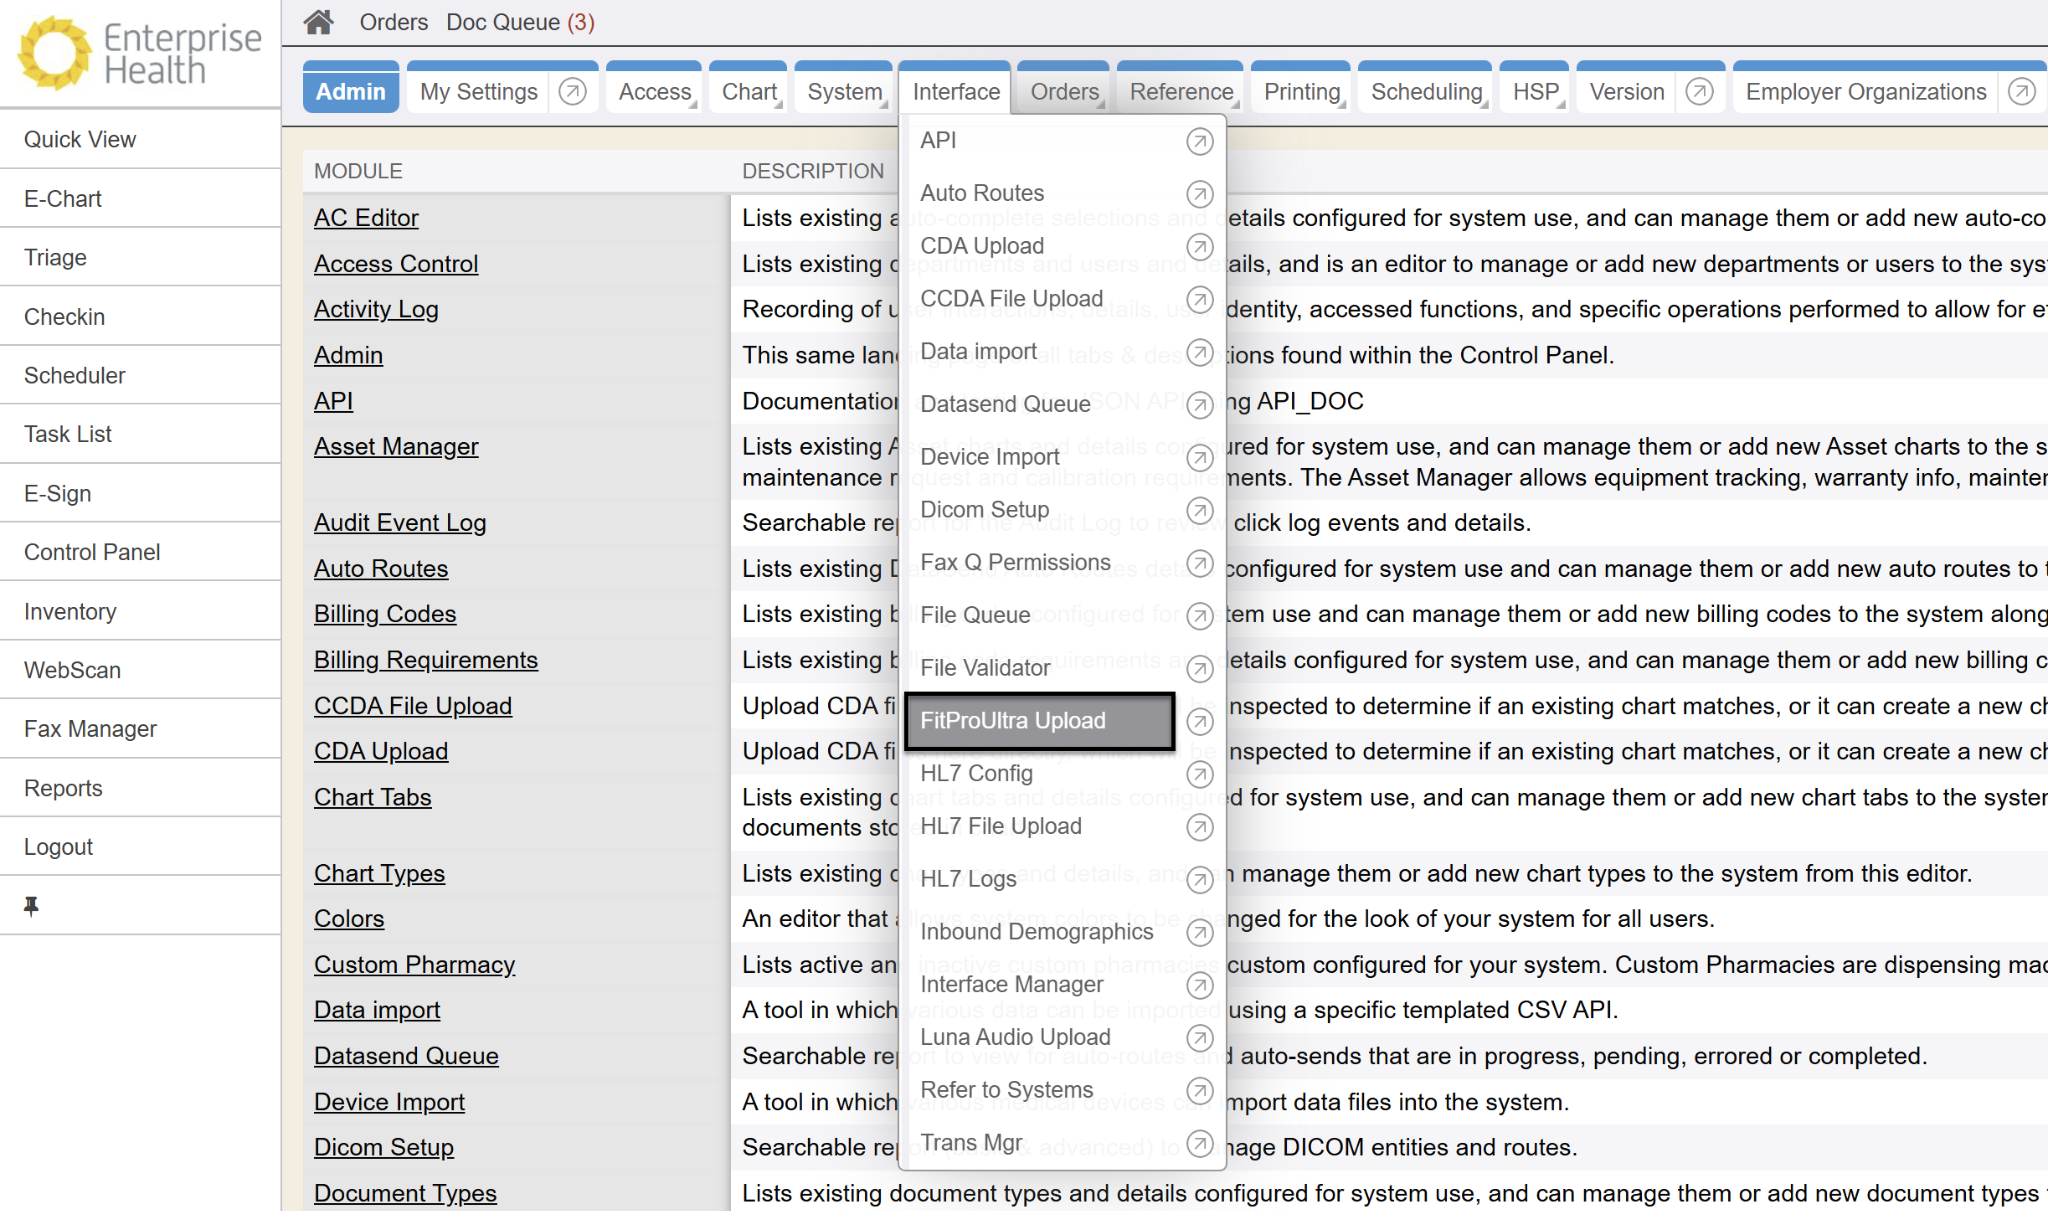Click pop-out icon next to API menu entry
Screen dimensions: 2048x1211
point(1199,142)
